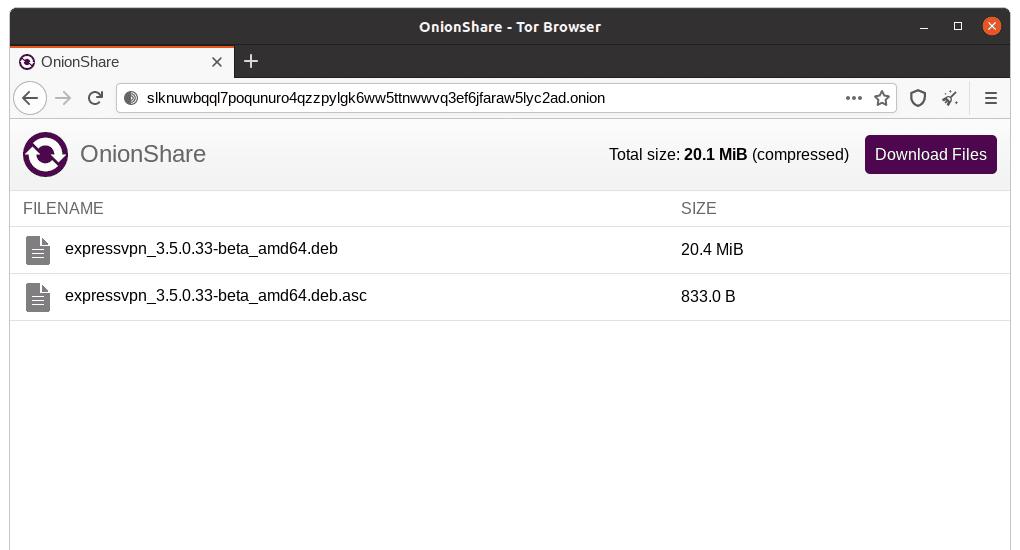Click the back arrow navigation button
Image resolution: width=1020 pixels, height=550 pixels.
coord(30,98)
